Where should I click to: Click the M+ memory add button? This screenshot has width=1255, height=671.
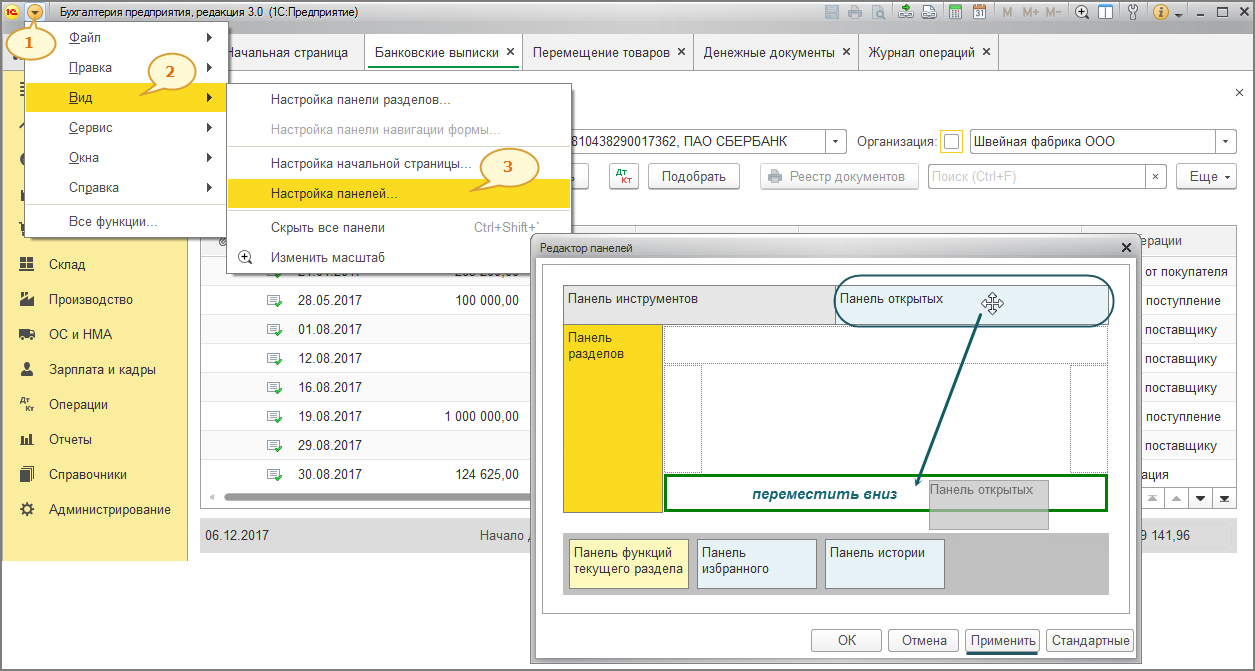tap(1029, 12)
